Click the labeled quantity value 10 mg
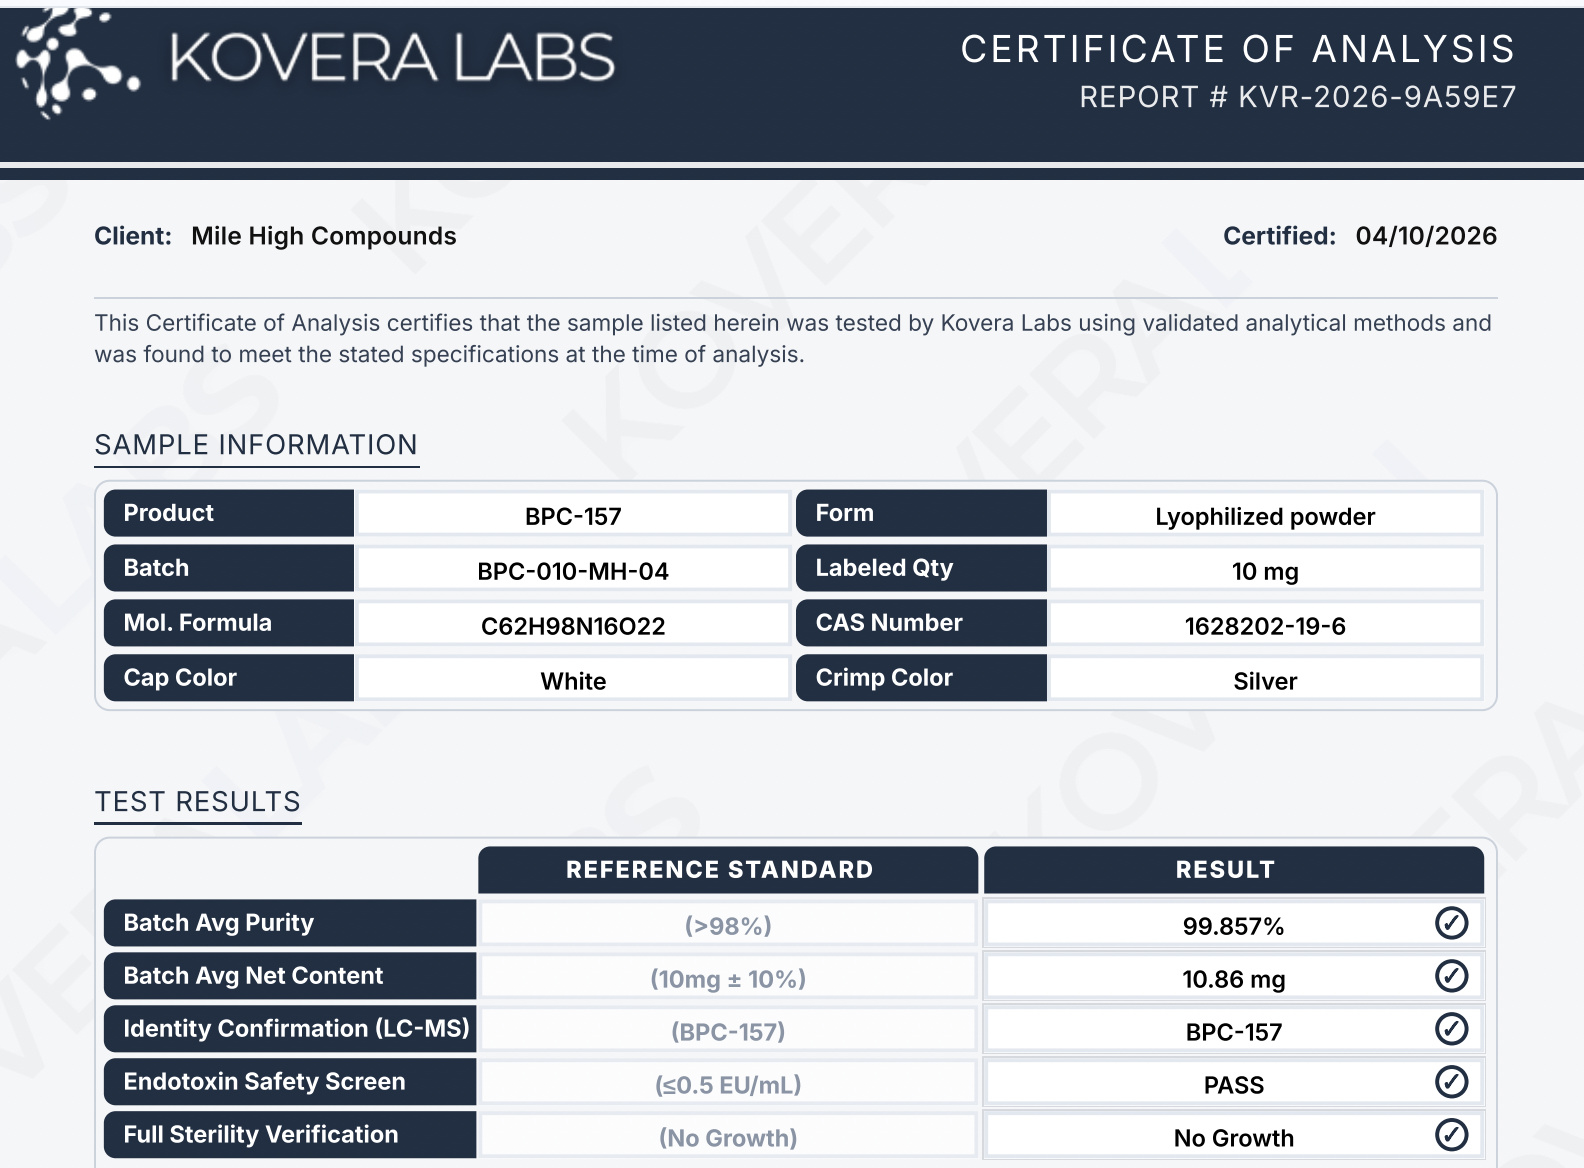 point(1265,571)
